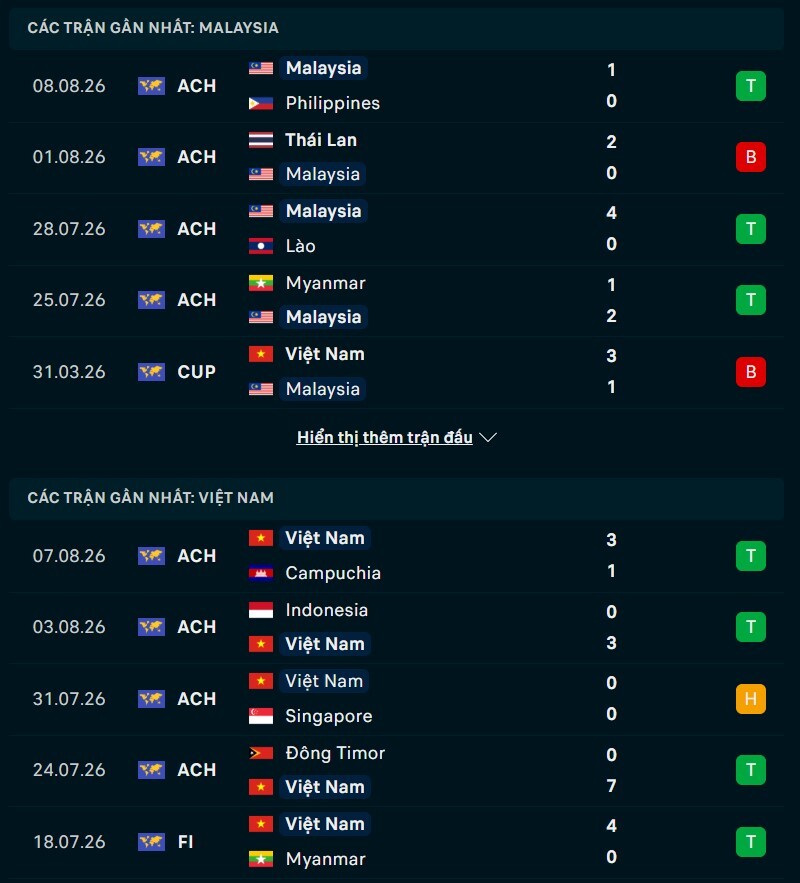800x883 pixels.
Task: Open Myanmar team in 18.07.26 FI match
Action: click(325, 859)
